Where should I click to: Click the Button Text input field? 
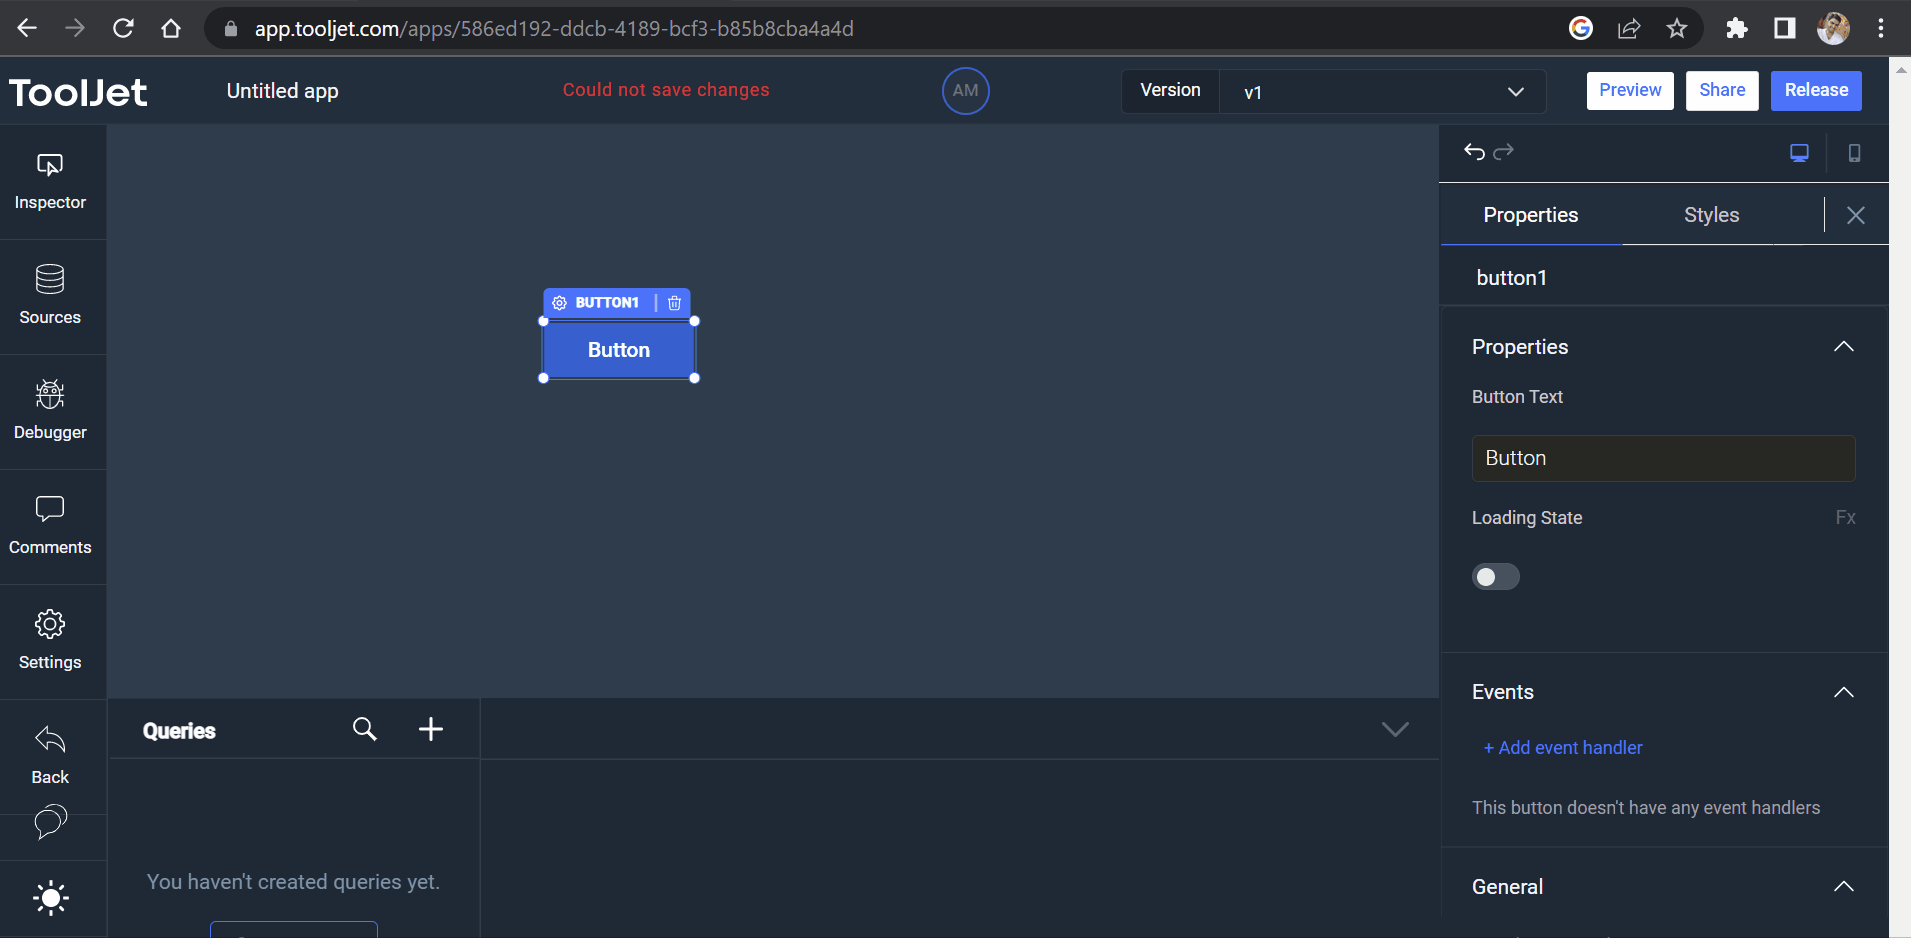[1663, 458]
